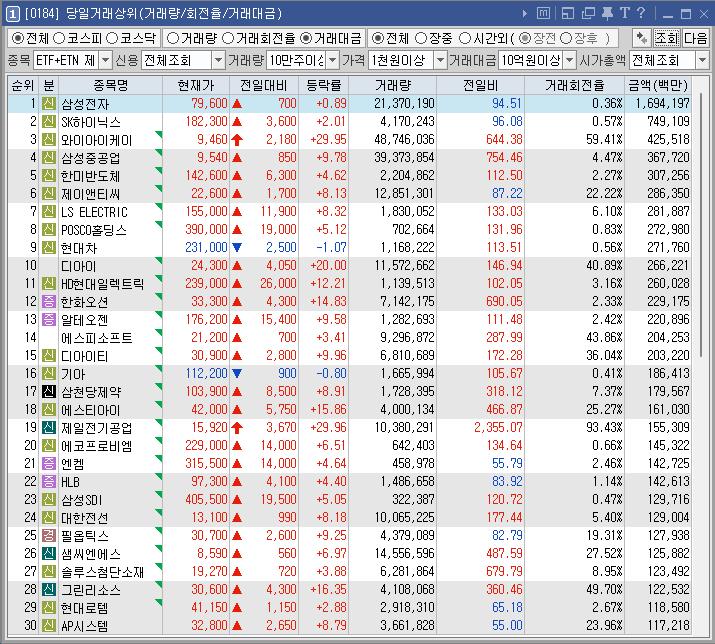Select the 2,355.07 value on 제일전기공업 row
The image size is (715, 644).
[x=498, y=427]
